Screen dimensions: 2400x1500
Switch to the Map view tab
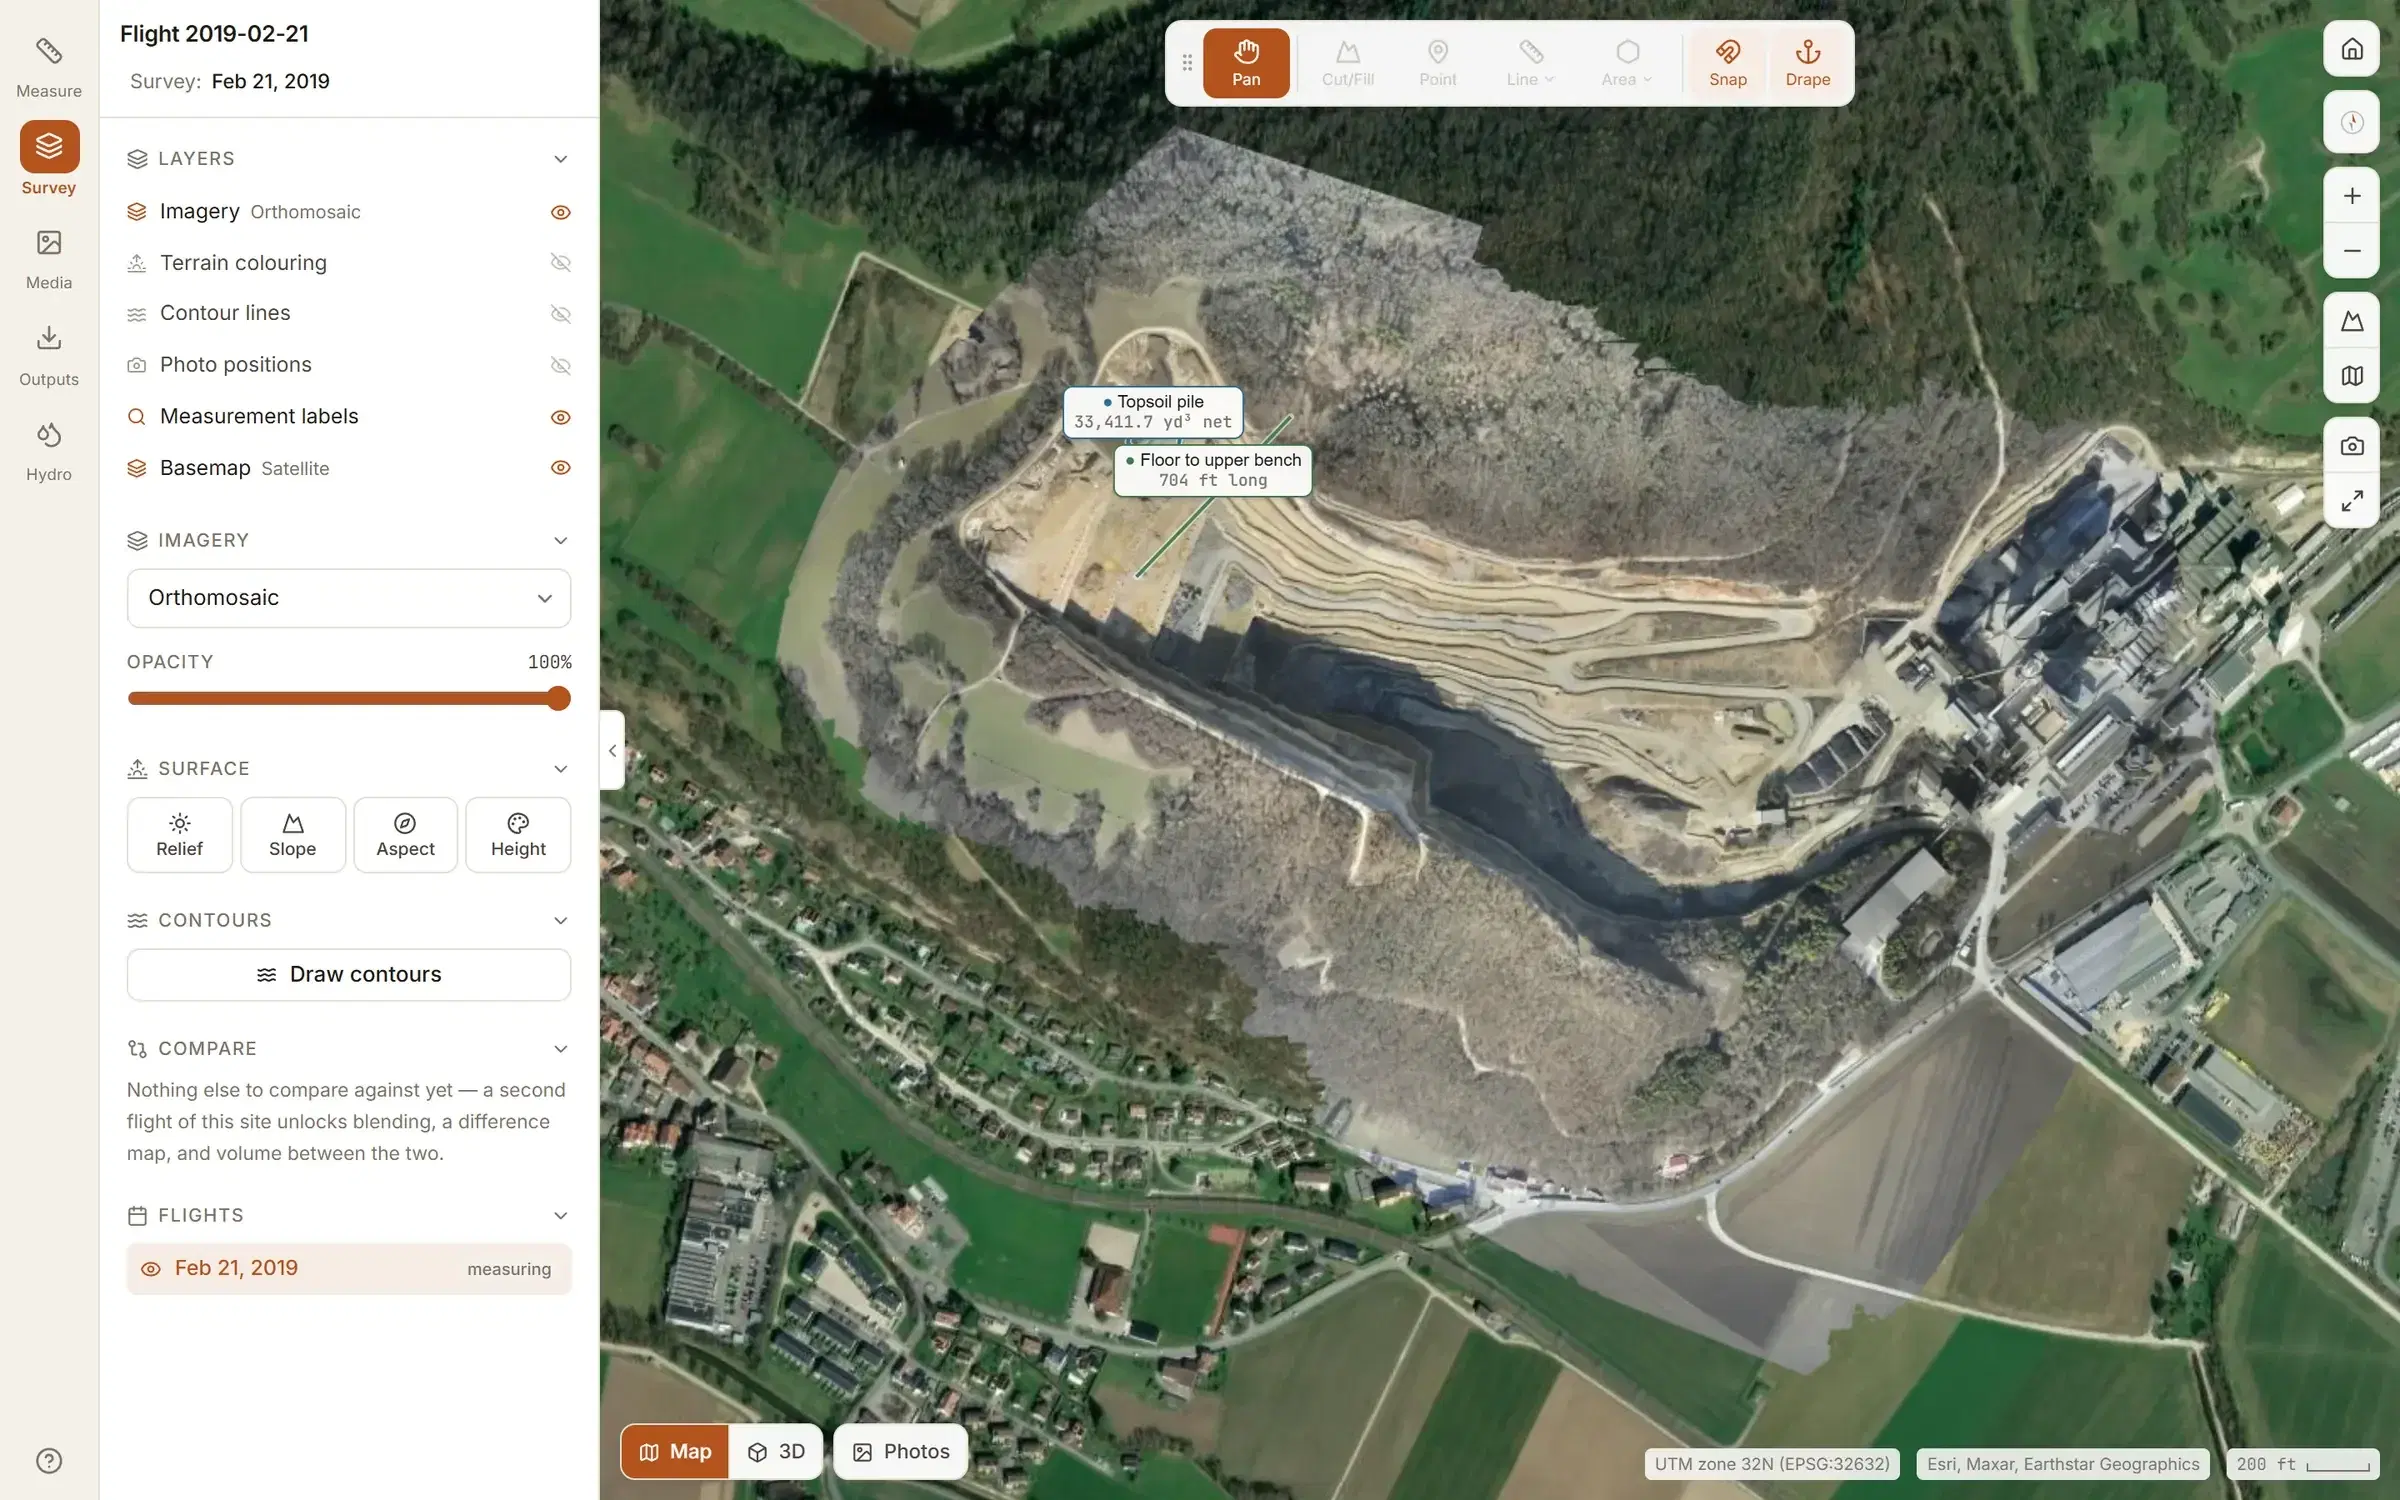tap(675, 1452)
